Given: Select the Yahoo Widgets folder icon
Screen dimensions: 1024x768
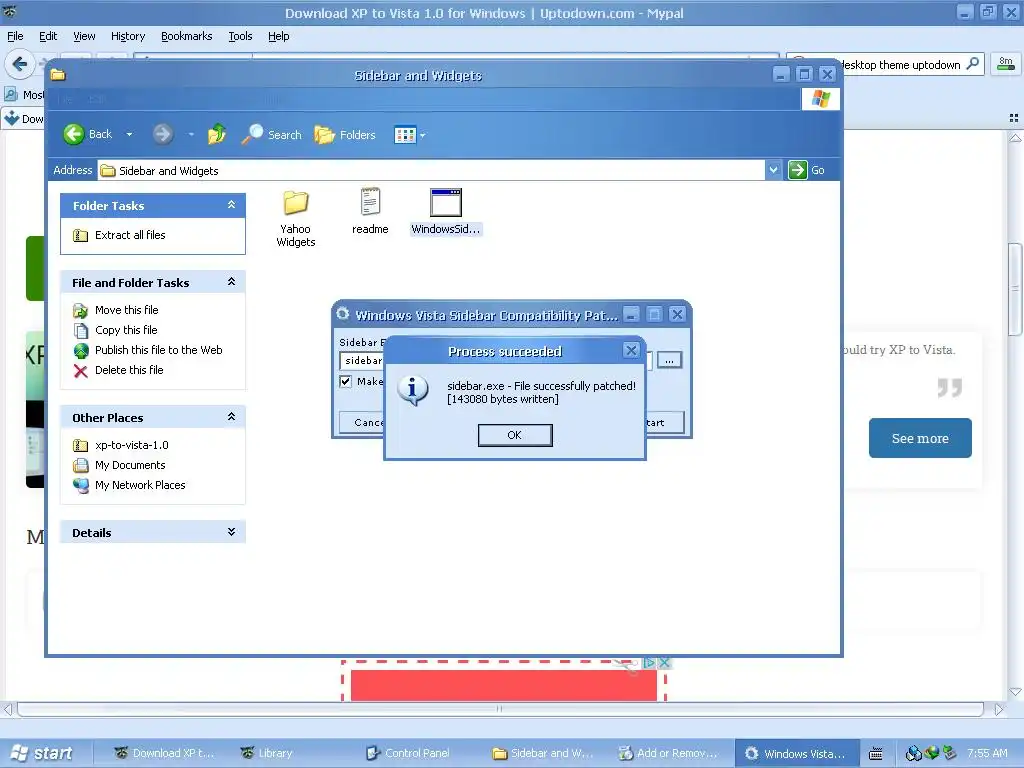Looking at the screenshot, I should click(296, 204).
